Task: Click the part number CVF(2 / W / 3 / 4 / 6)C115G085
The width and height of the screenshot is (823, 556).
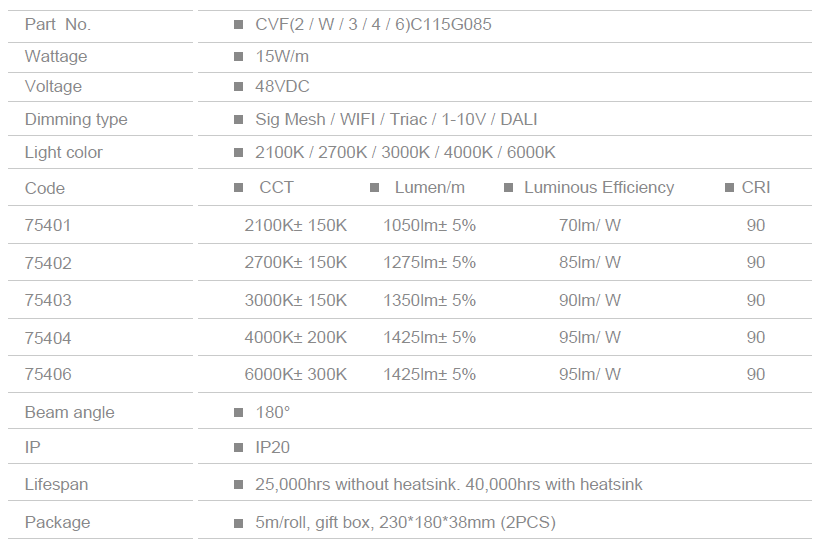Action: [373, 25]
